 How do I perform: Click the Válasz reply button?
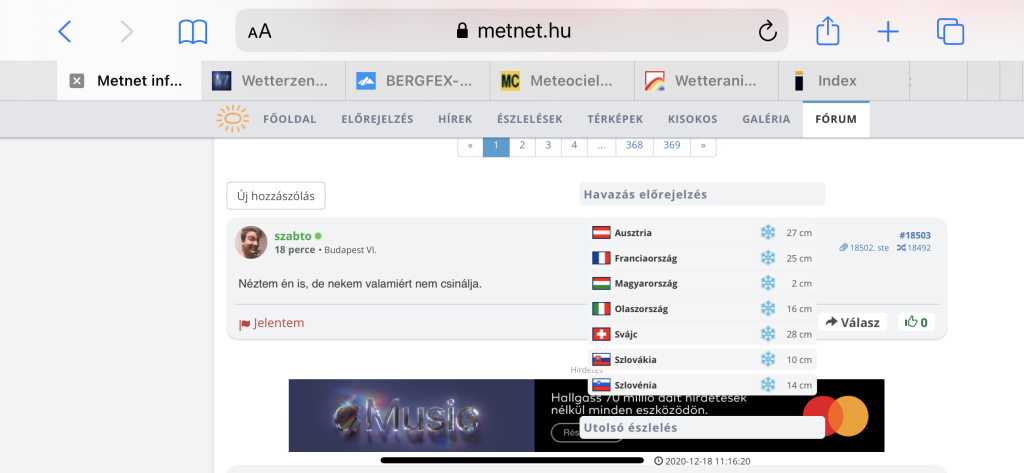pos(850,322)
